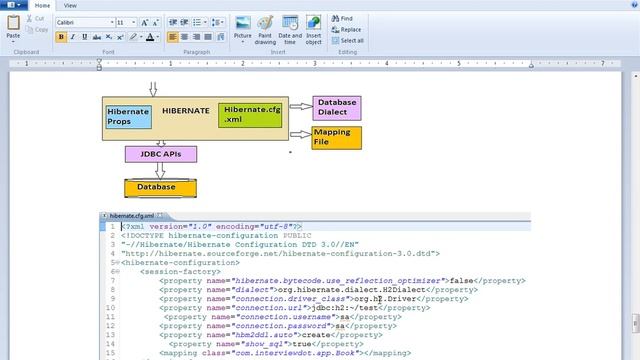Click the left indent marker on ruler
This screenshot has width=640, height=360.
click(99, 64)
